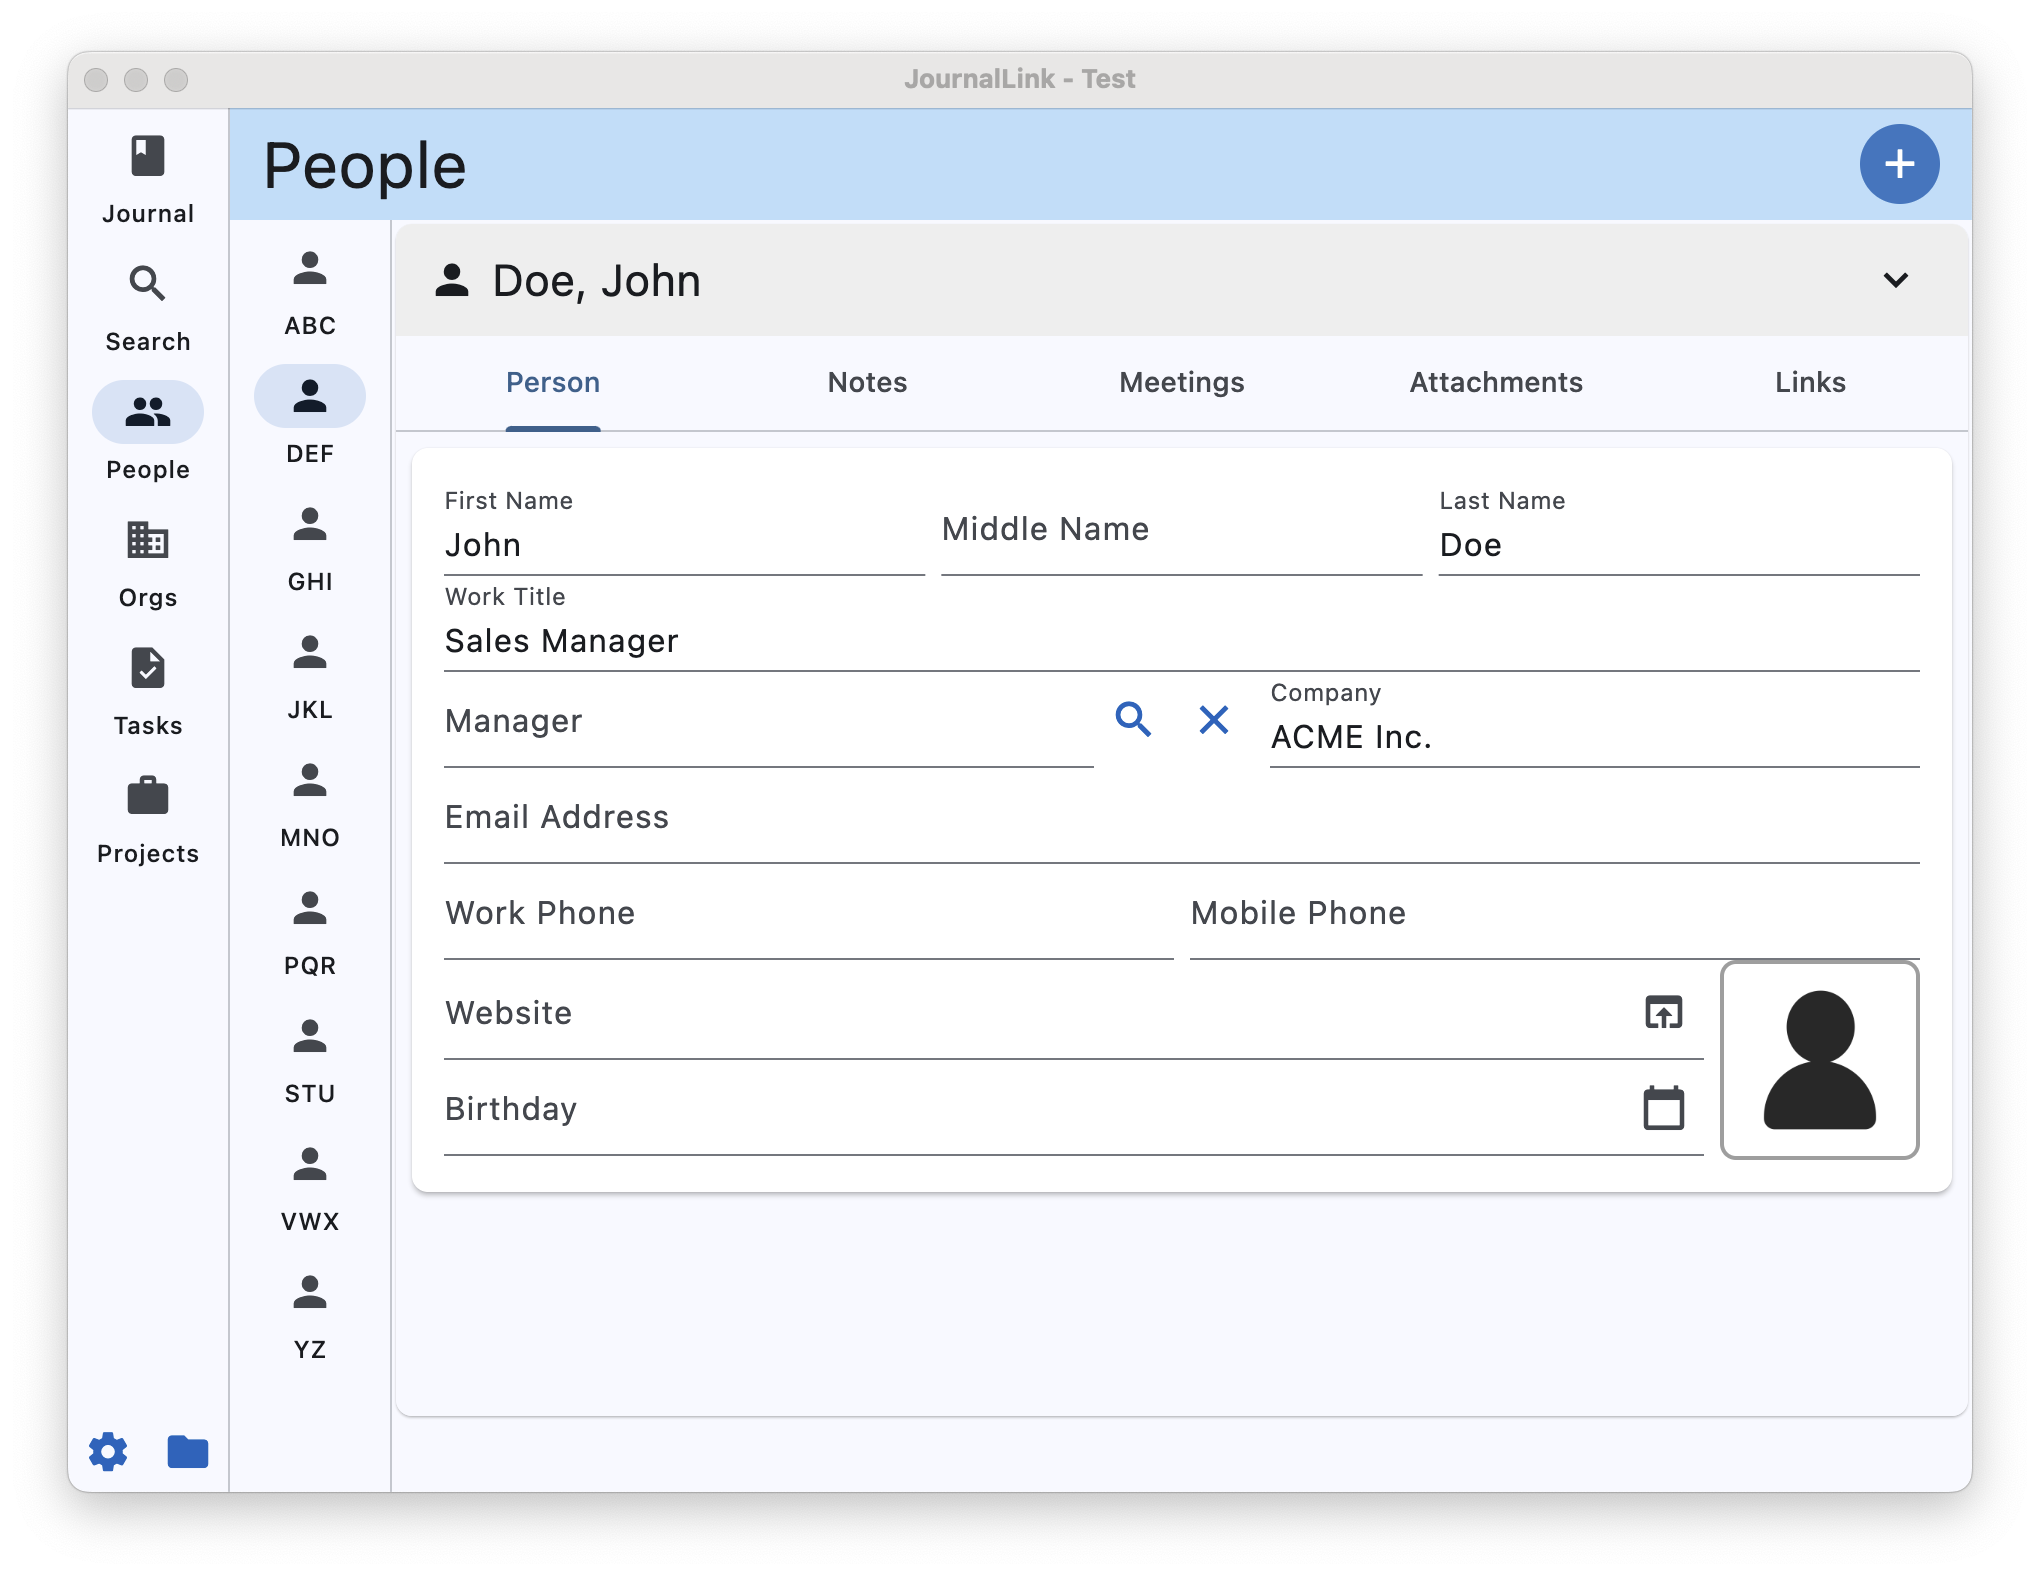
Task: Open the folder browser at bottom left
Action: pyautogui.click(x=187, y=1452)
